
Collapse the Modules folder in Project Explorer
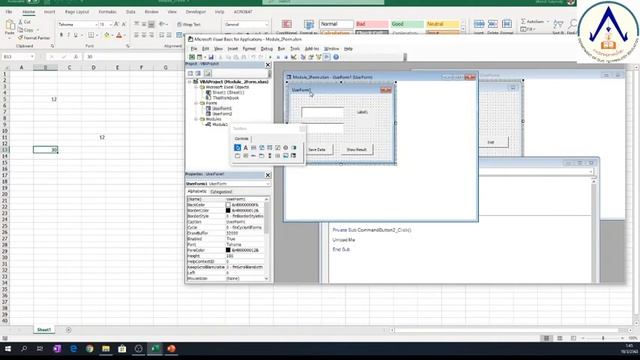pyautogui.click(x=196, y=119)
